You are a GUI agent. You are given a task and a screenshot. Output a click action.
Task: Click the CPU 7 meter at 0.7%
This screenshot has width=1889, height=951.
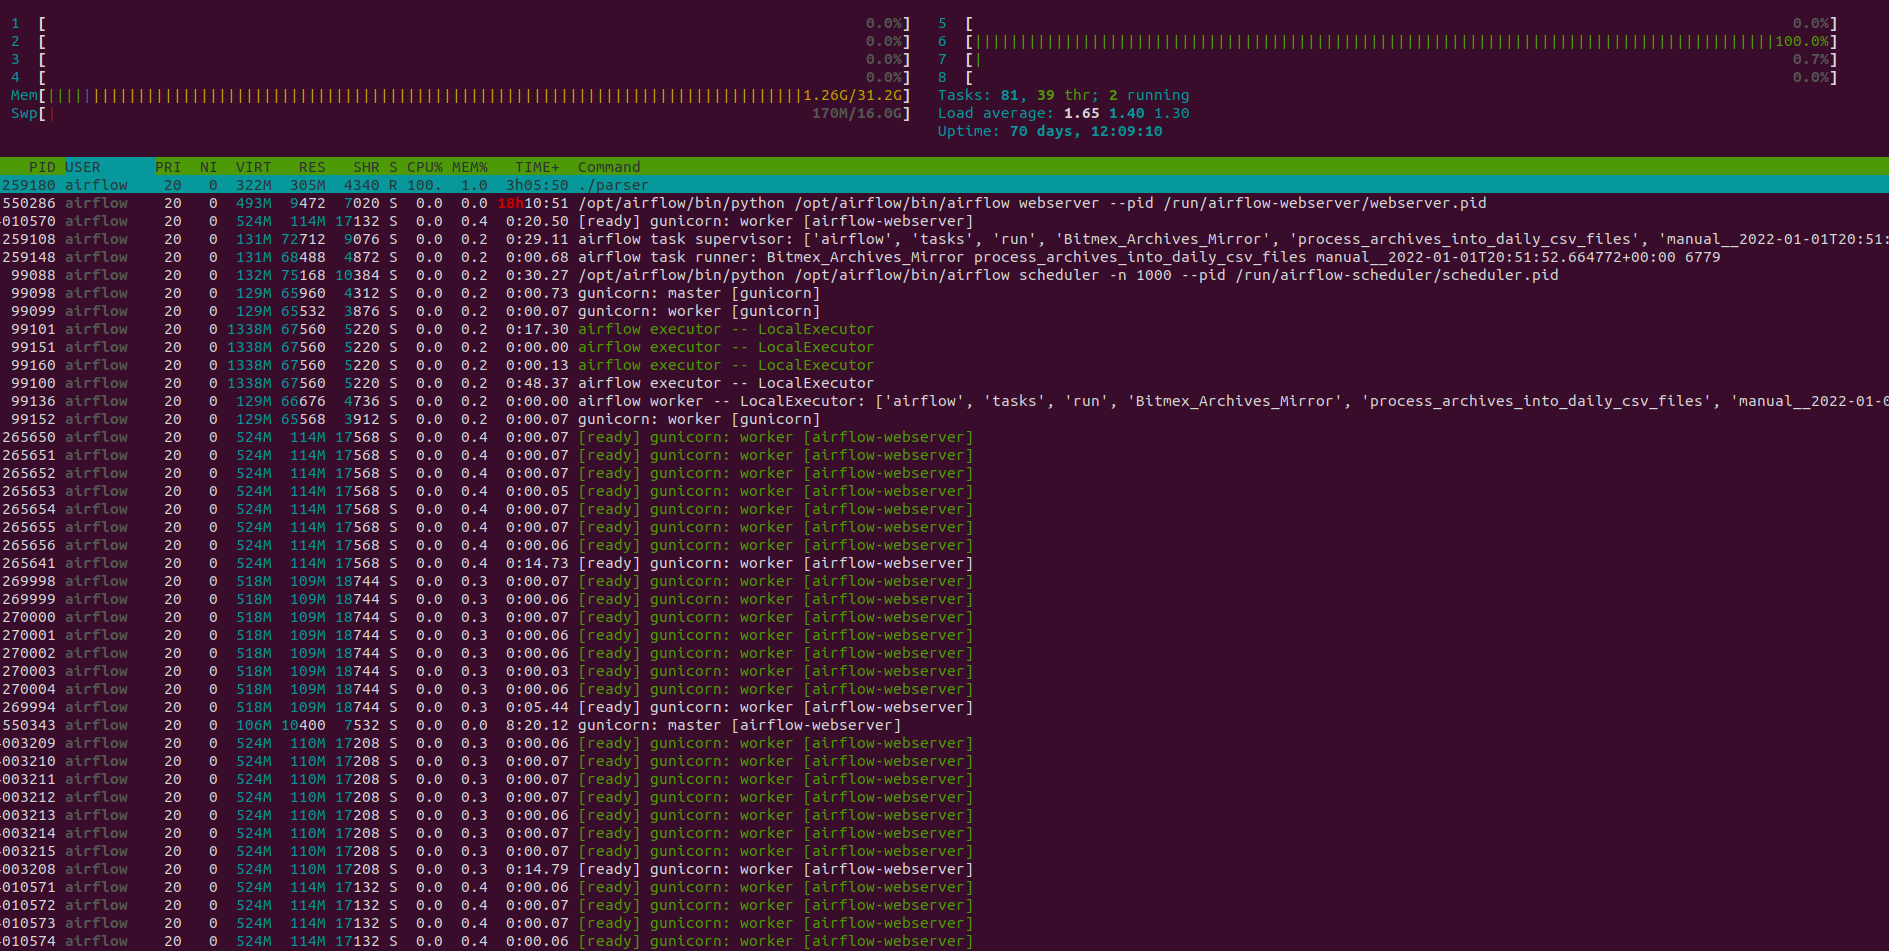[x=1387, y=59]
